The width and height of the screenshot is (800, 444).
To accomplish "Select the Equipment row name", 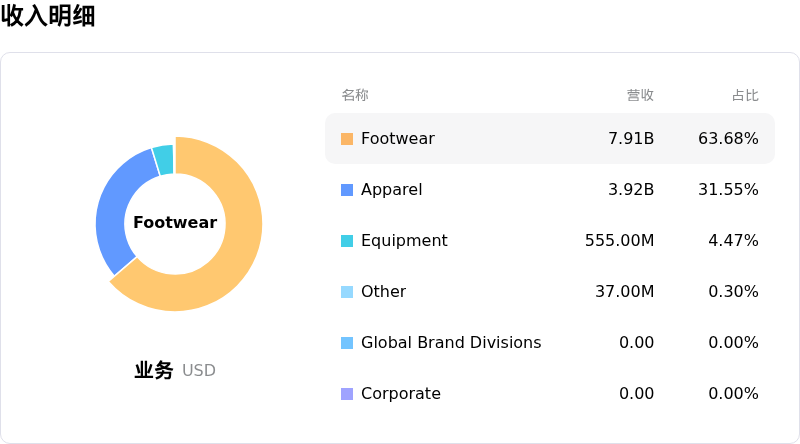I will [404, 241].
